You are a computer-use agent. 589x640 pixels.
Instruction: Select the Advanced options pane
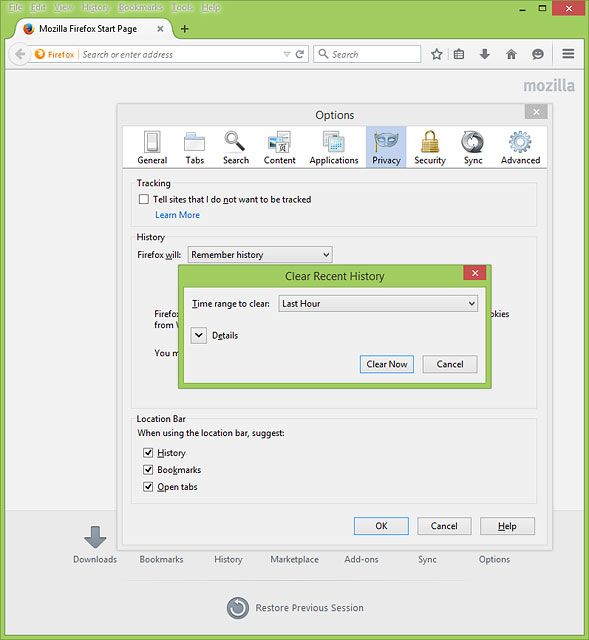[520, 147]
